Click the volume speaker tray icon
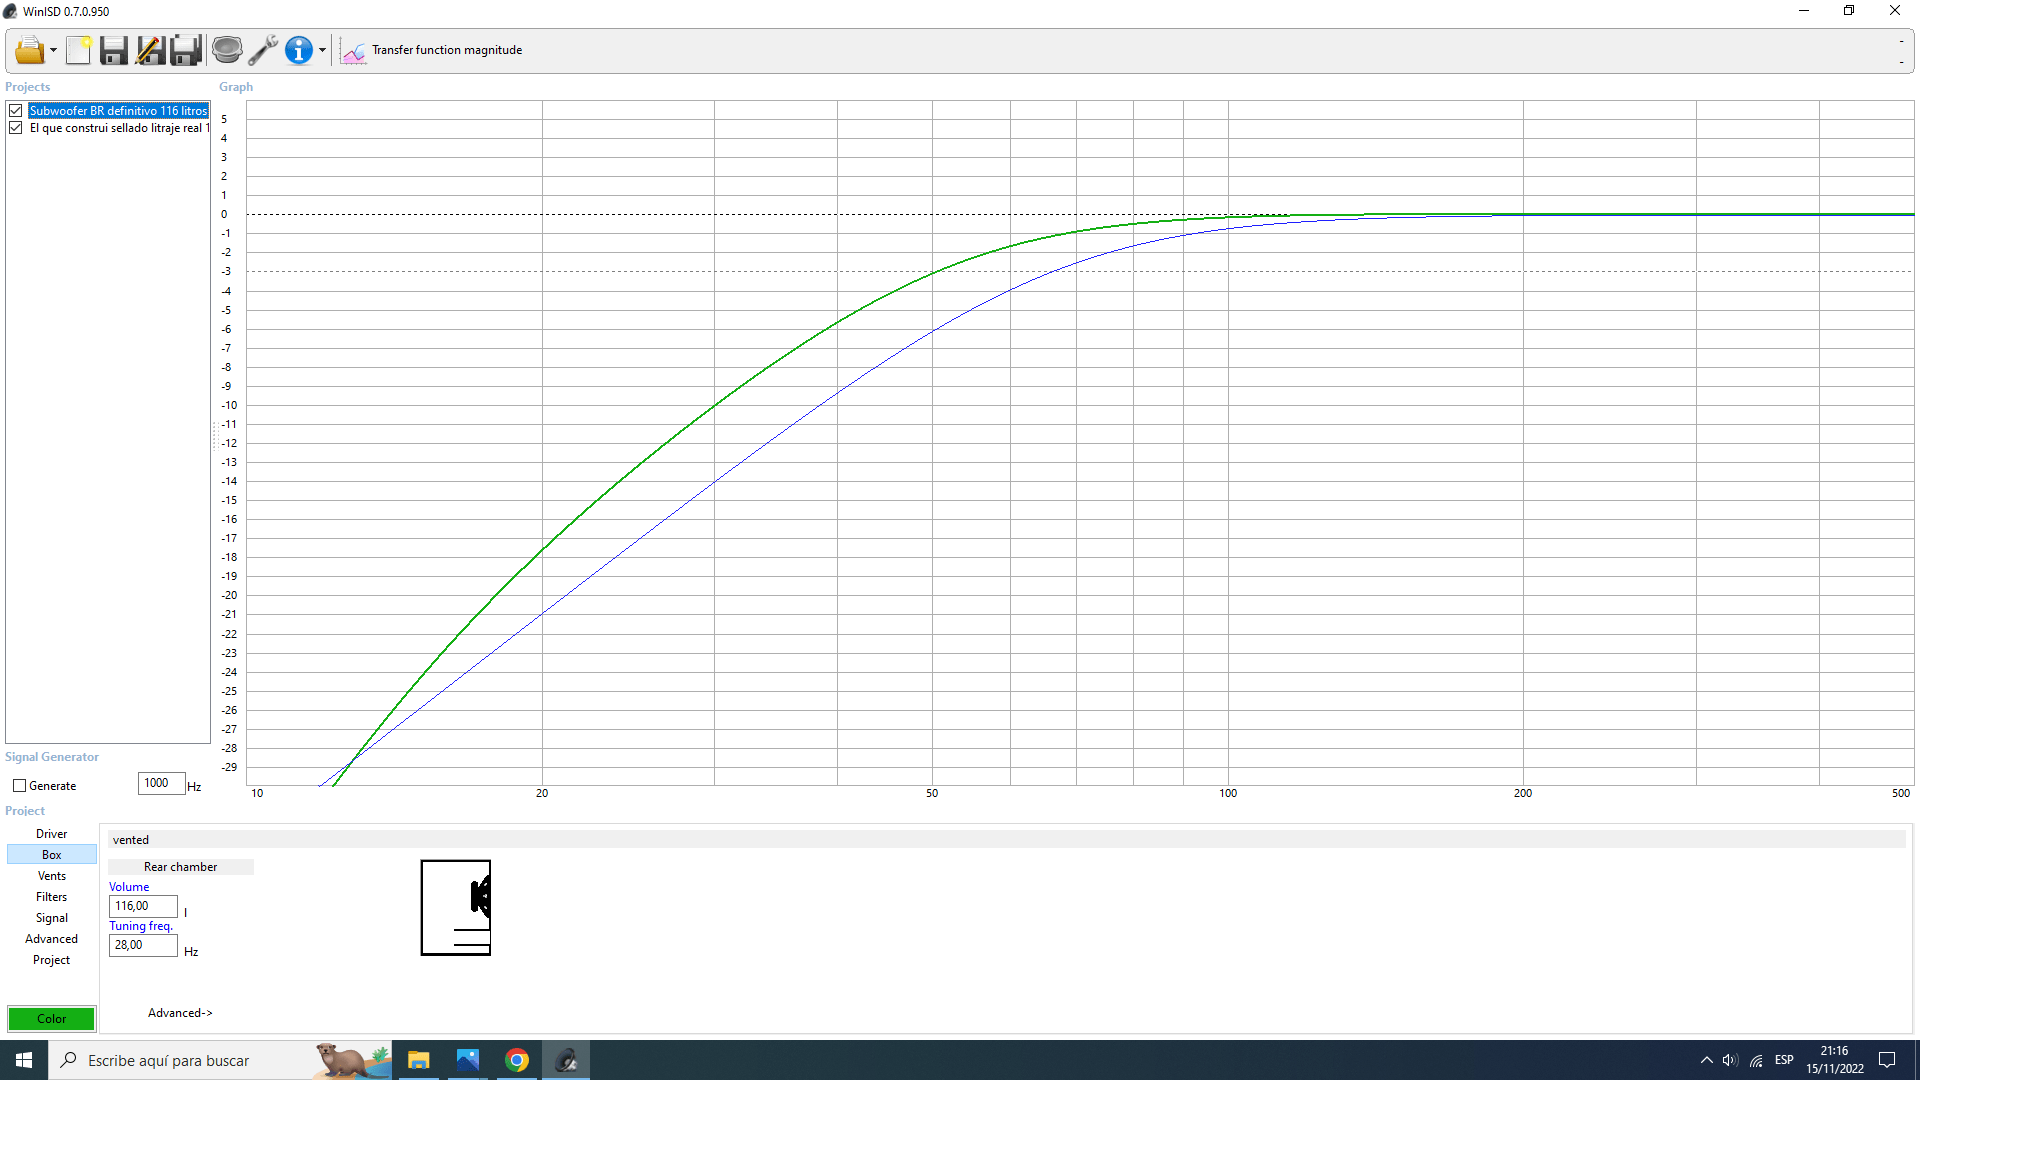 pos(1730,1060)
